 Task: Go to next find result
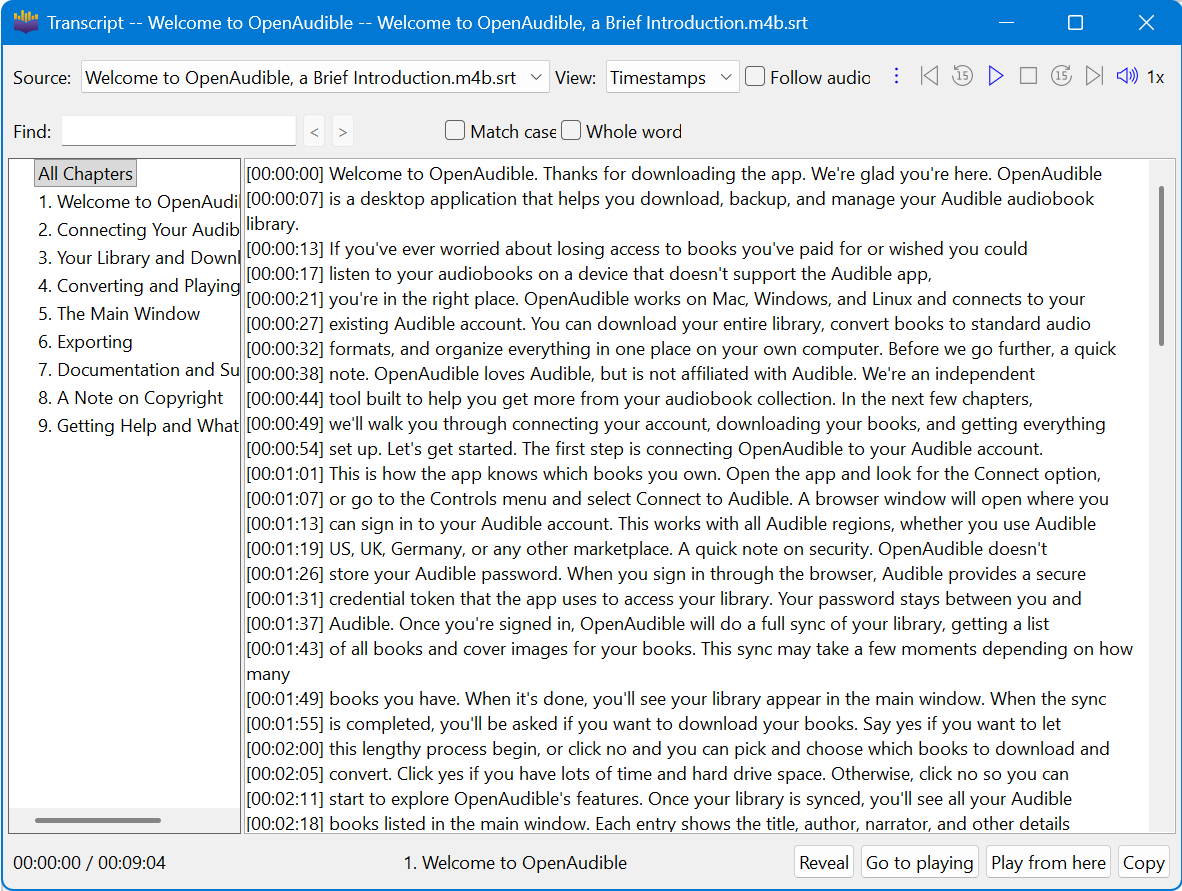click(x=342, y=132)
